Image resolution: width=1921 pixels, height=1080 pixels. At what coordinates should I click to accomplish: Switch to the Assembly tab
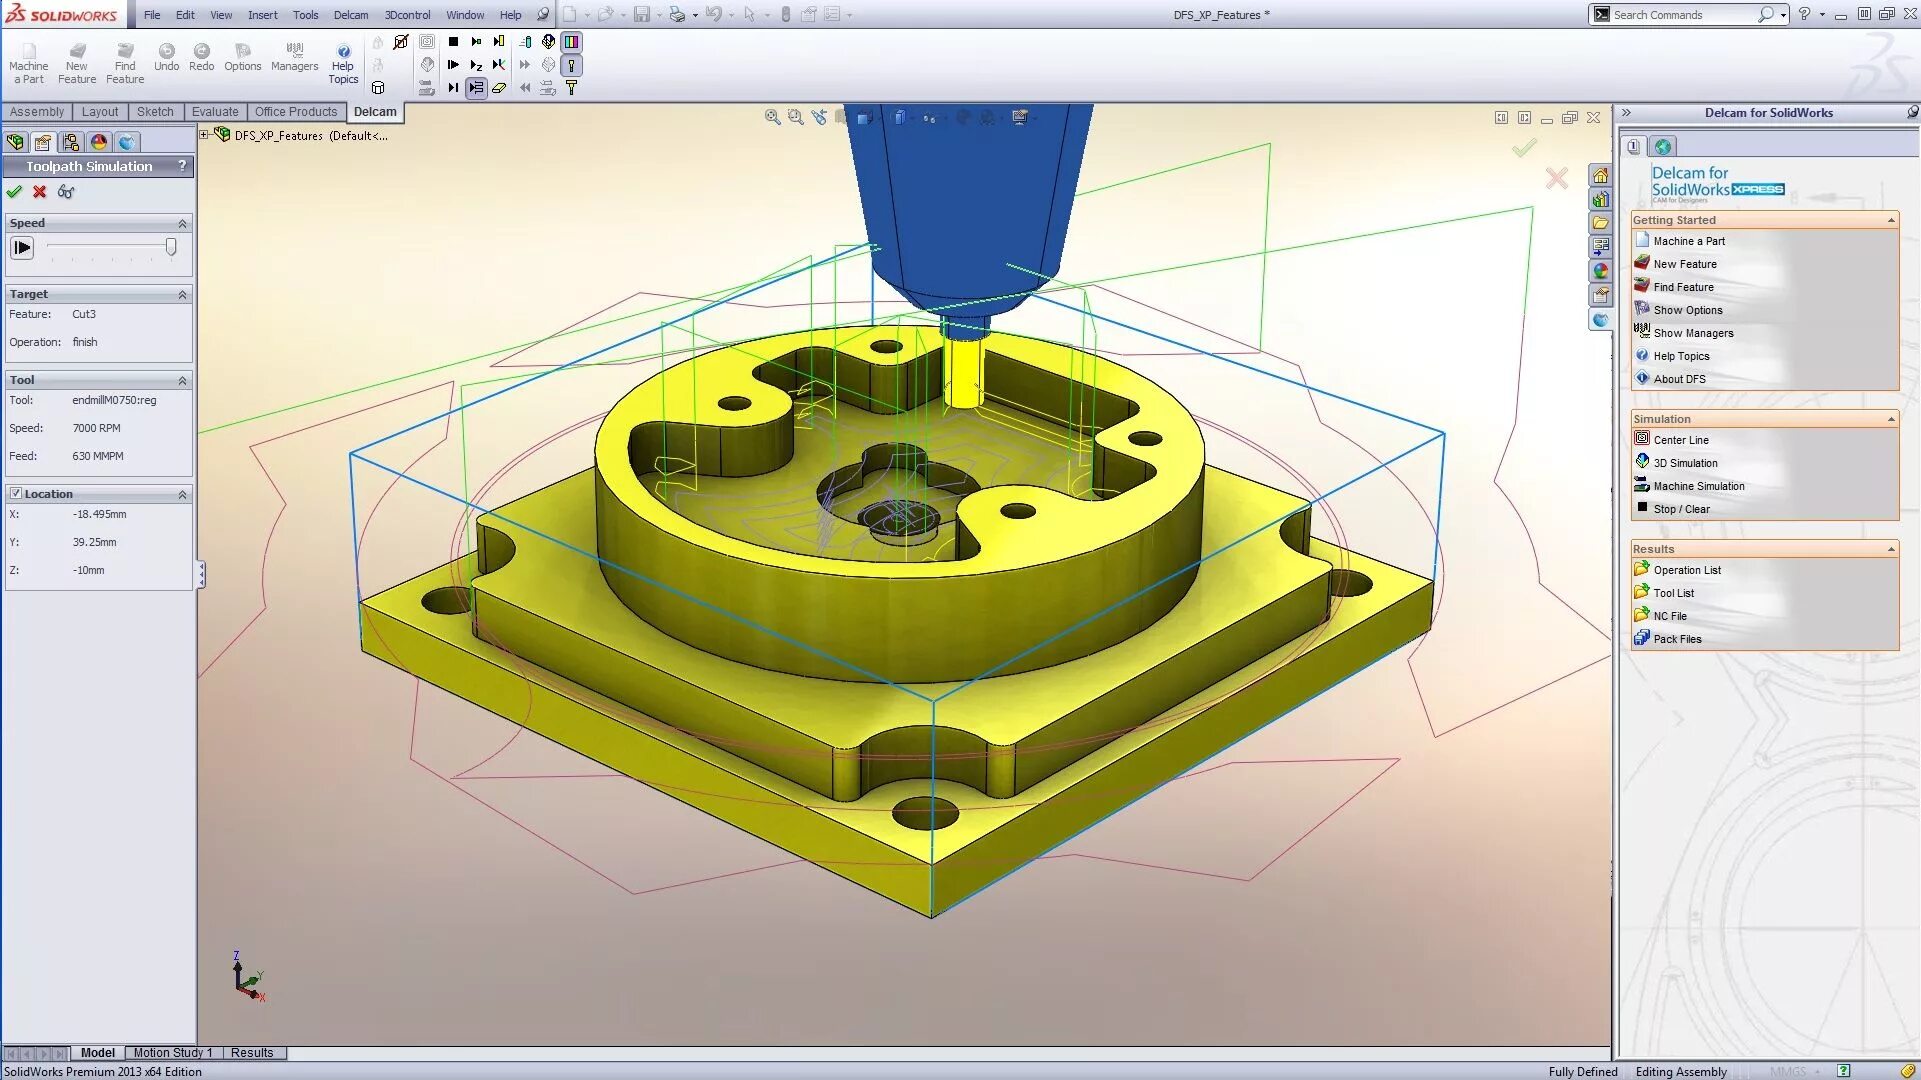coord(36,111)
